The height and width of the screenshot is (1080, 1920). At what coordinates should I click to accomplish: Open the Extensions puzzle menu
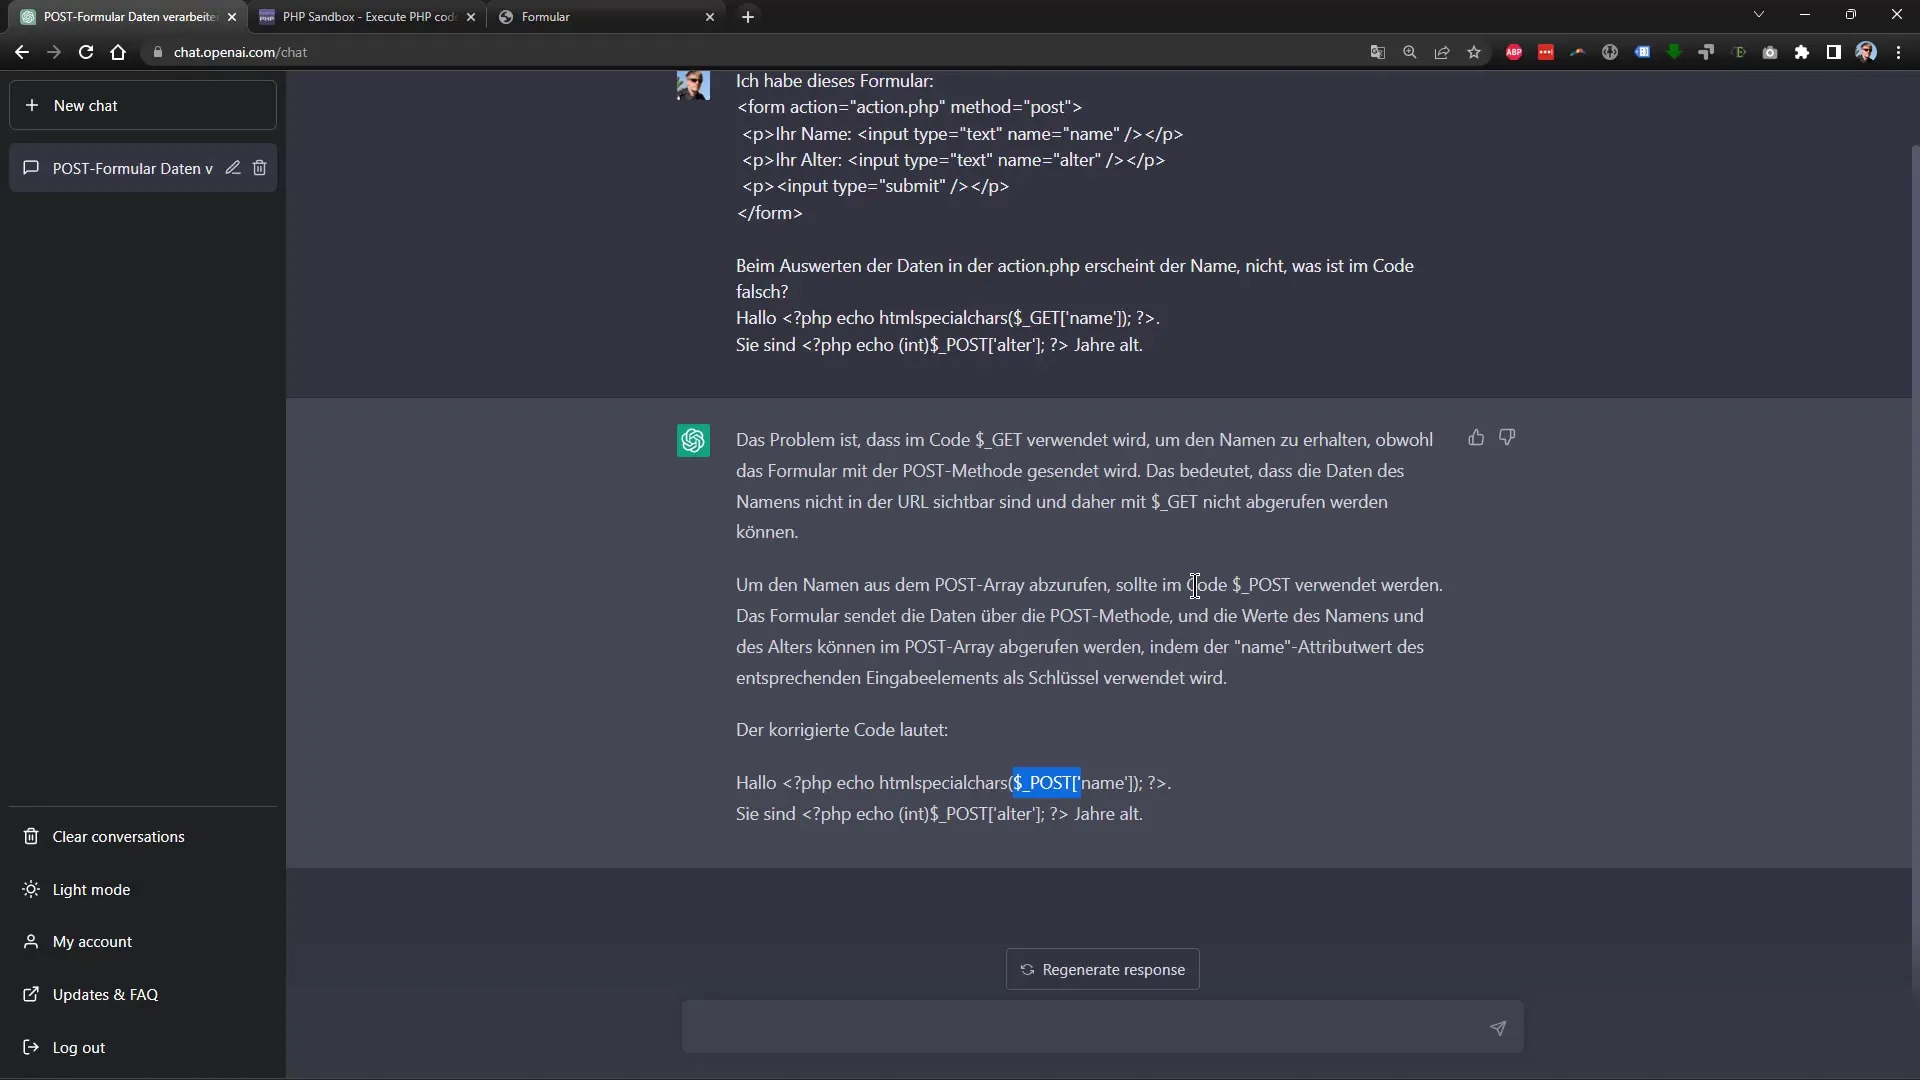[x=1802, y=52]
